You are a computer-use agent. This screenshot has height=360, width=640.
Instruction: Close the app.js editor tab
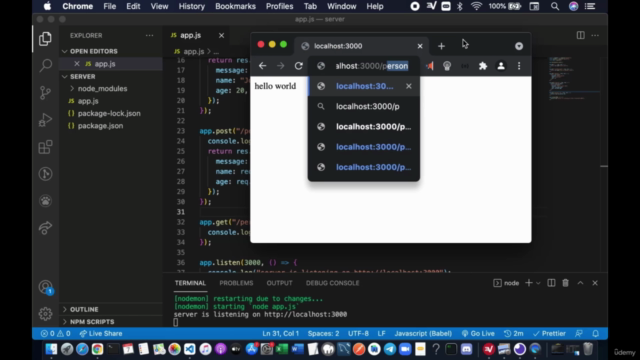pos(221,36)
